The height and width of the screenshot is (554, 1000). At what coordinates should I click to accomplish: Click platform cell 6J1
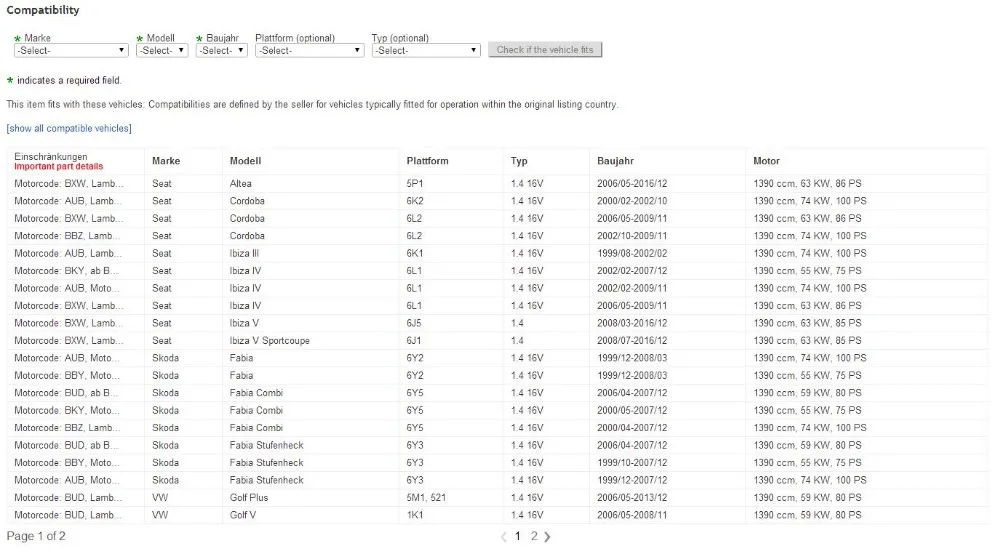[414, 340]
